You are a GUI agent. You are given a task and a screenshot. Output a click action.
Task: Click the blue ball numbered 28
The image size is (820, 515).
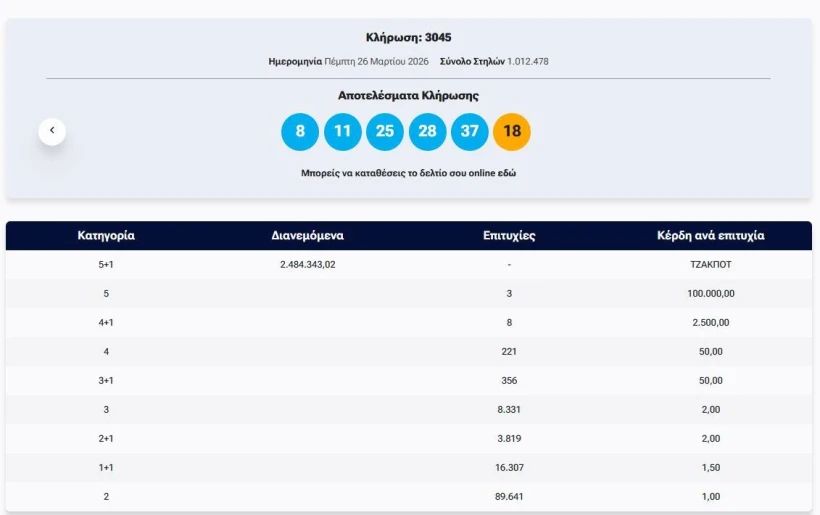pos(427,131)
